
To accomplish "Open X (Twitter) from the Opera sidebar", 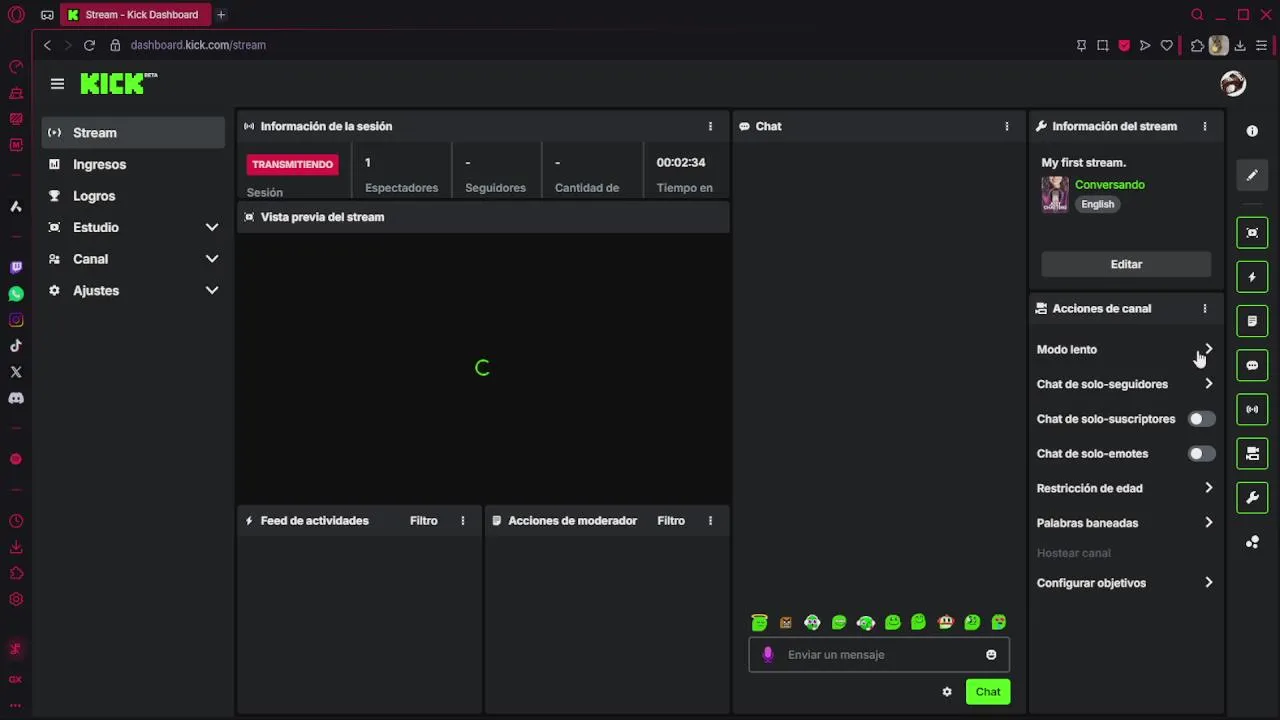I will pos(16,372).
